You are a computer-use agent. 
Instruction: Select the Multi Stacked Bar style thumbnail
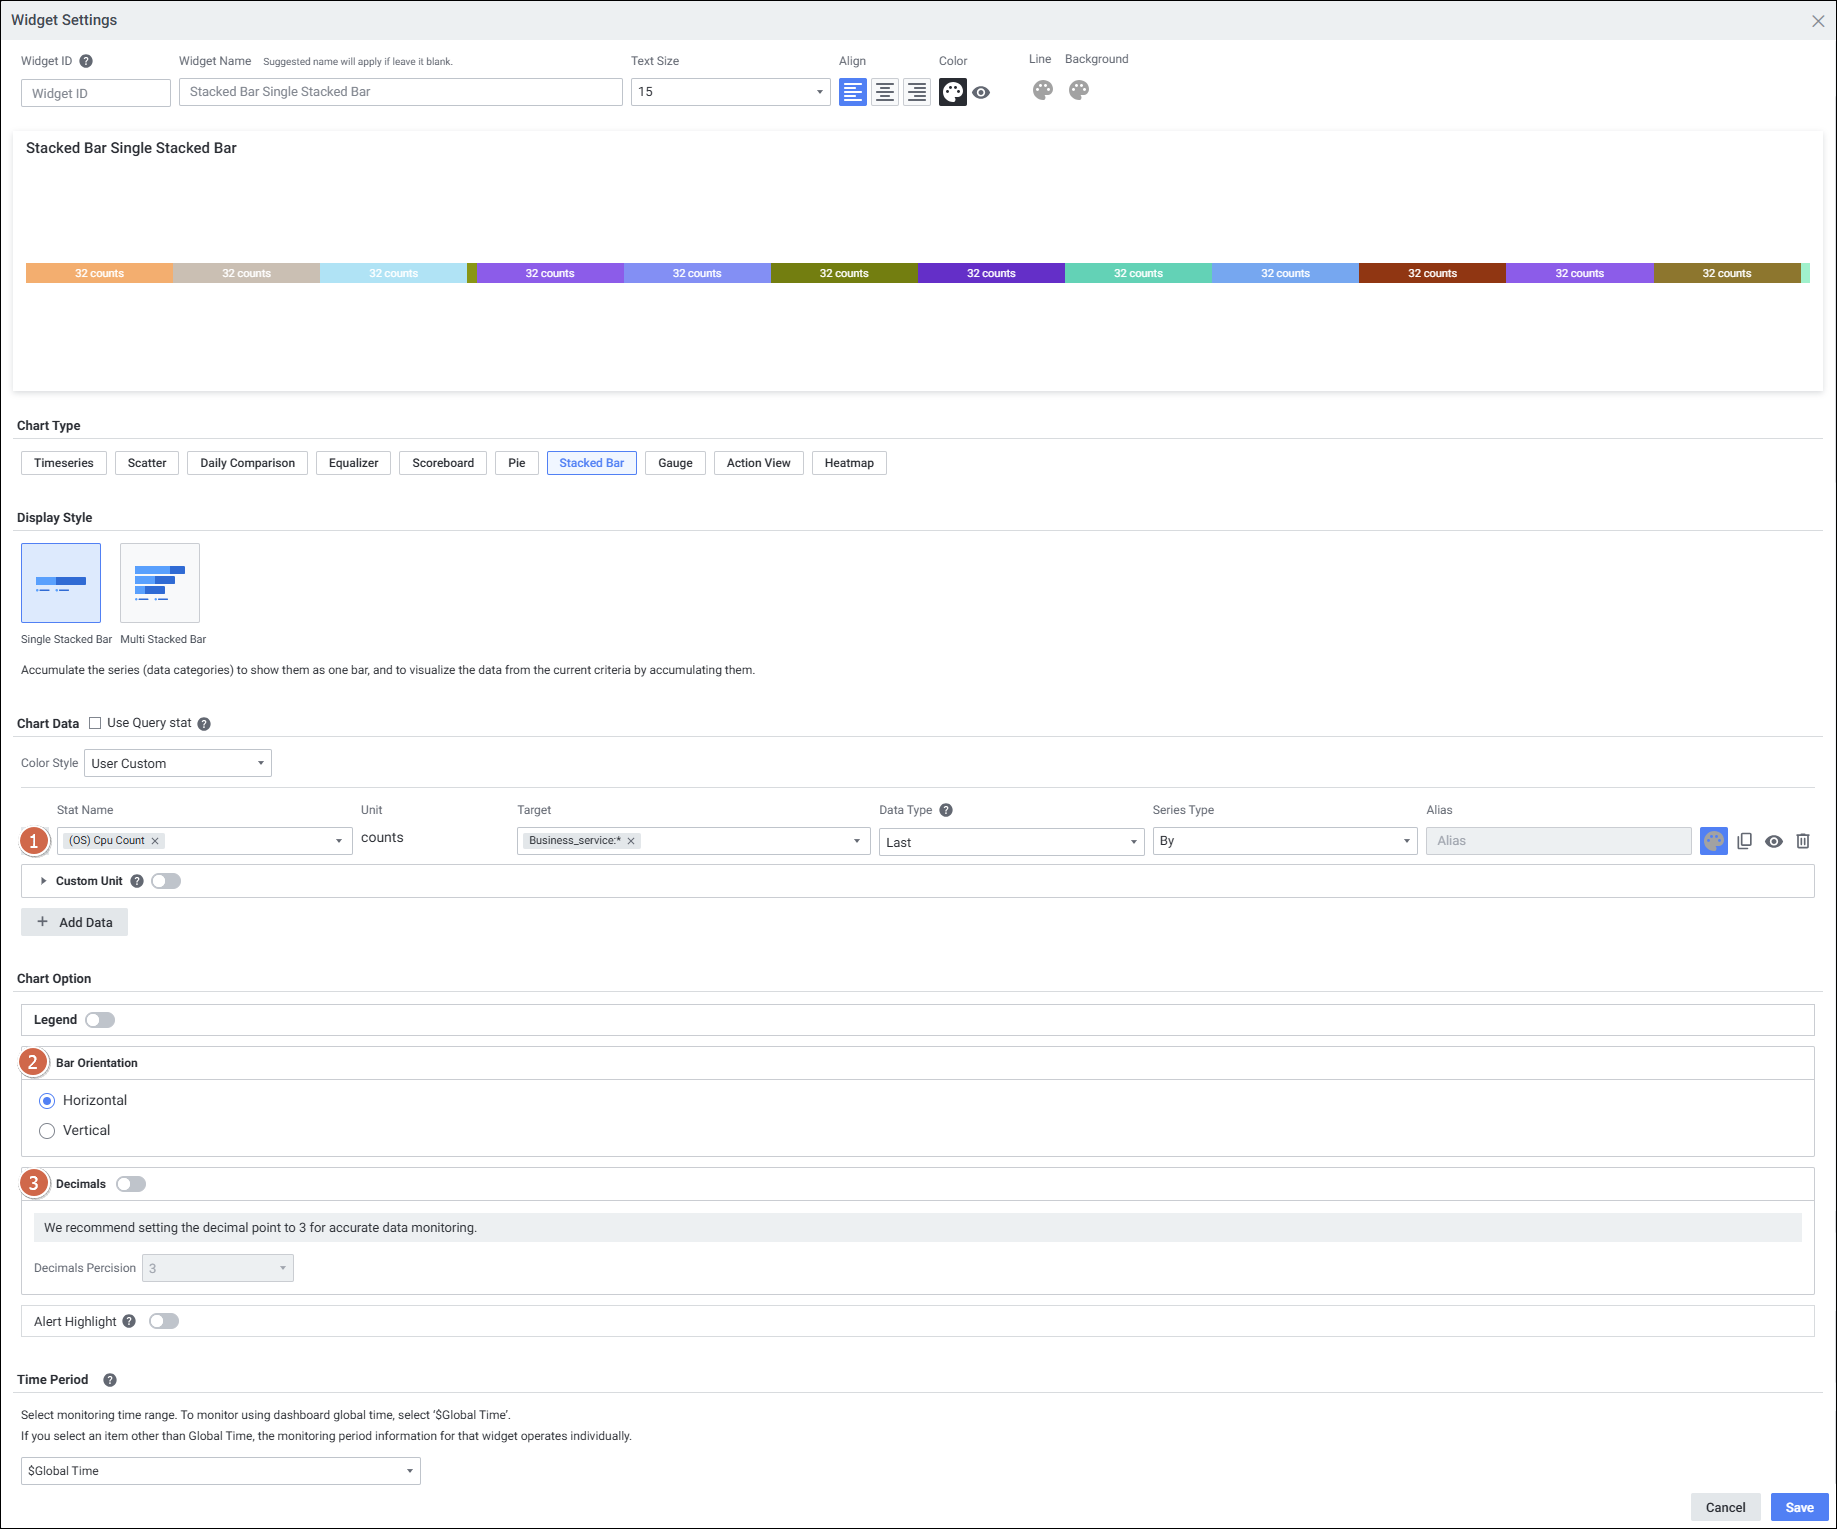click(160, 583)
